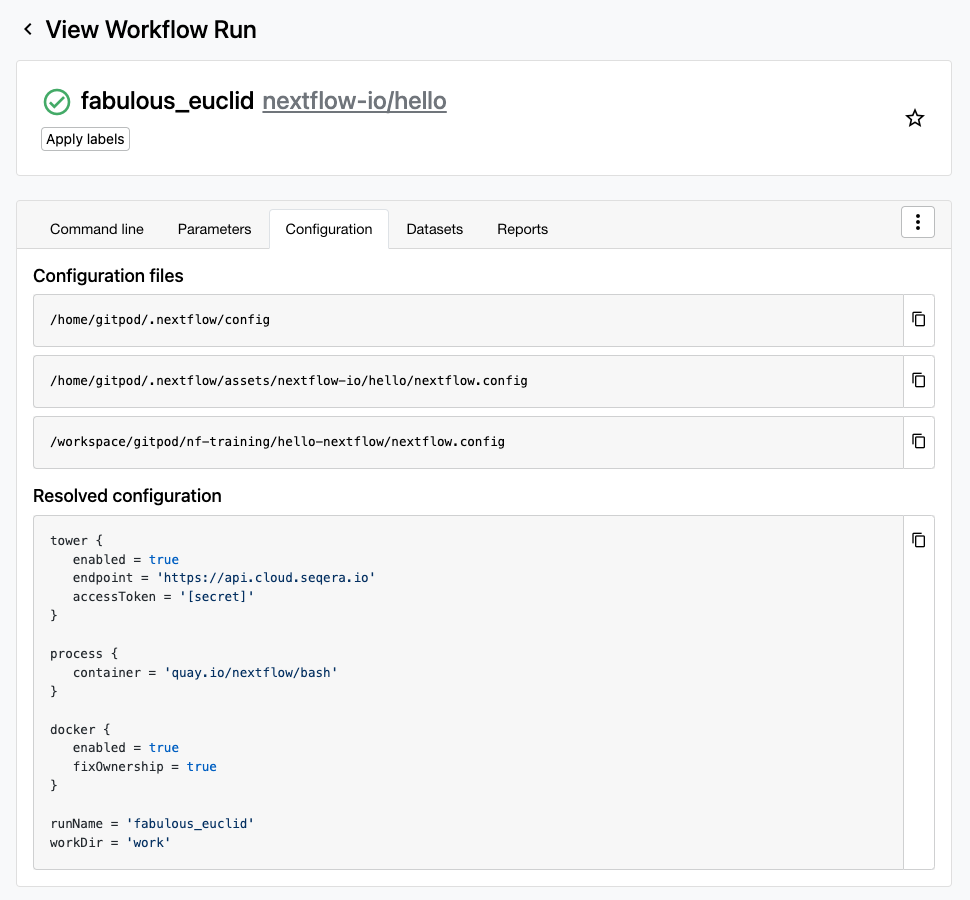Click the green success status icon
Viewport: 970px width, 900px height.
click(57, 101)
